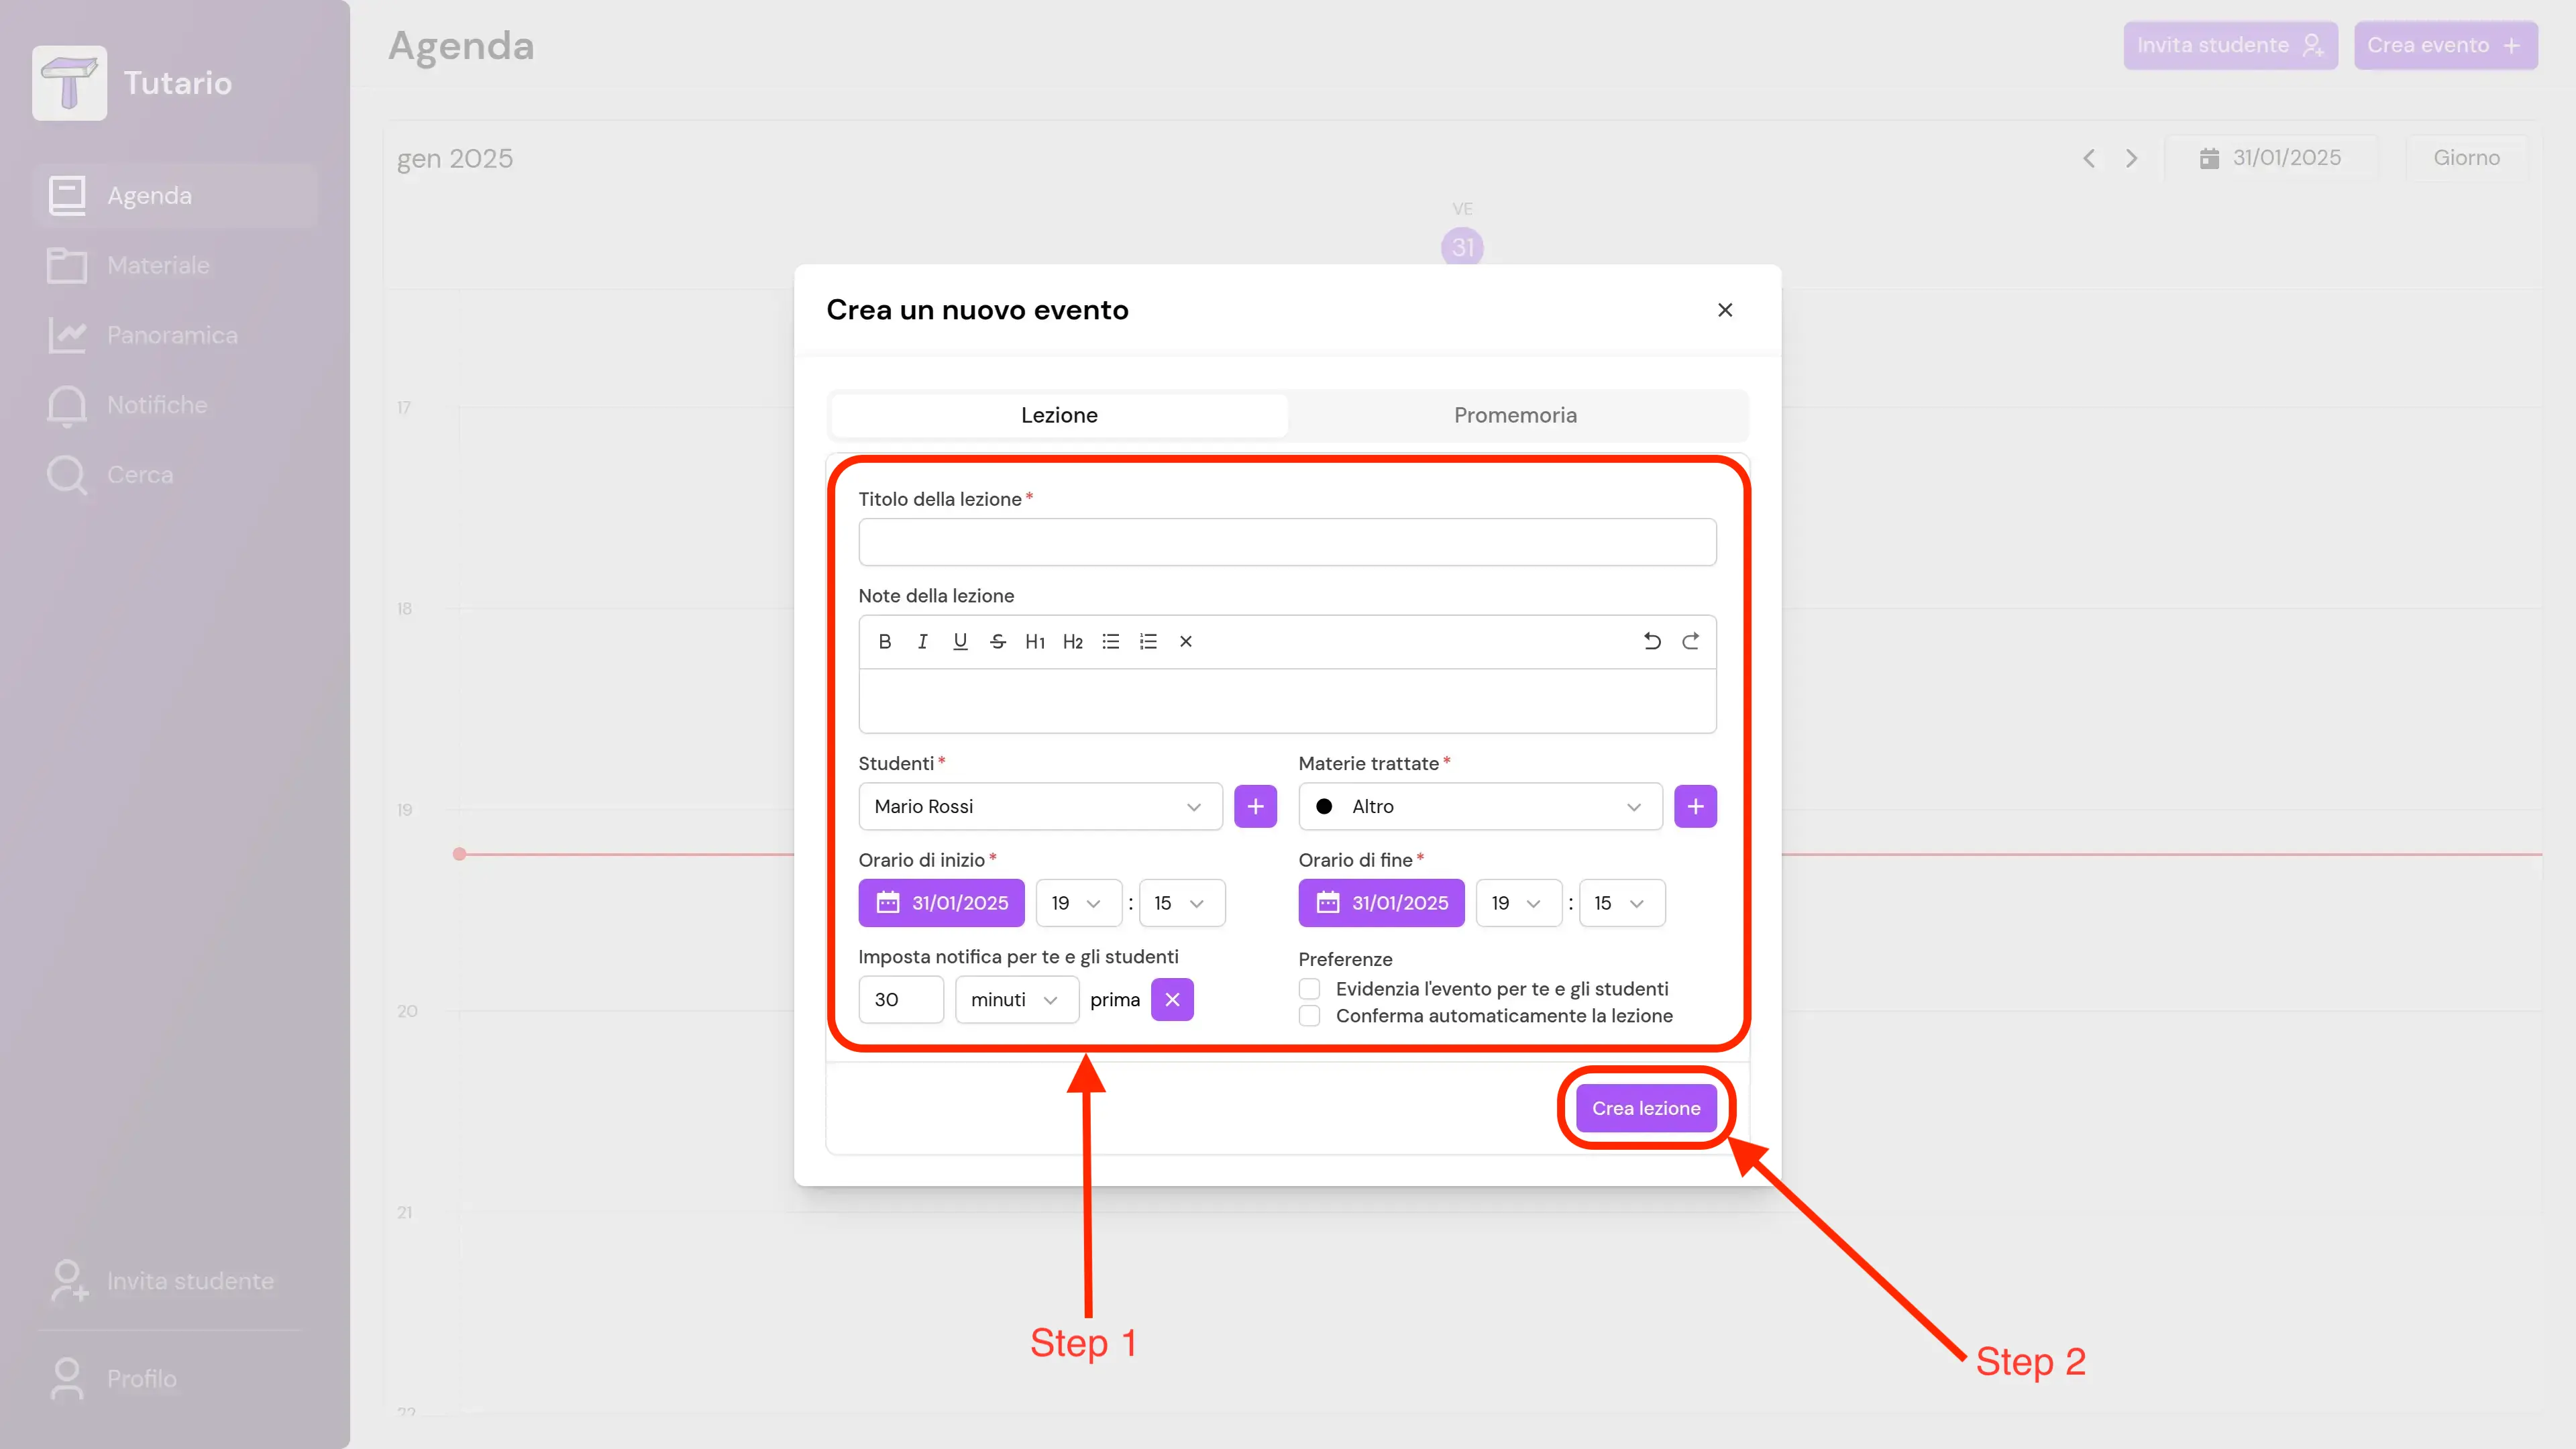
Task: Apply strikethrough formatting in notes editor
Action: click(997, 642)
